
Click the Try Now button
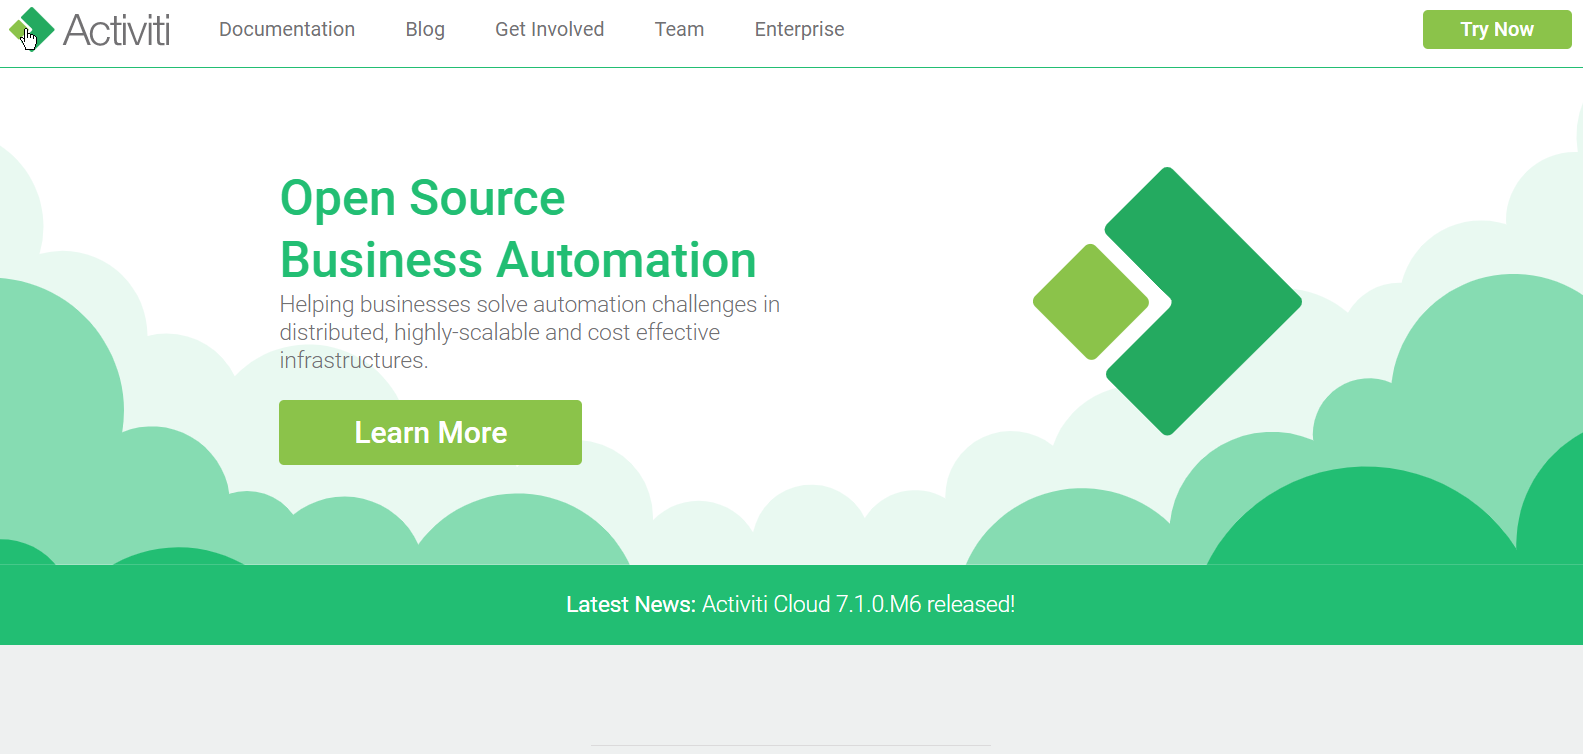1497,29
